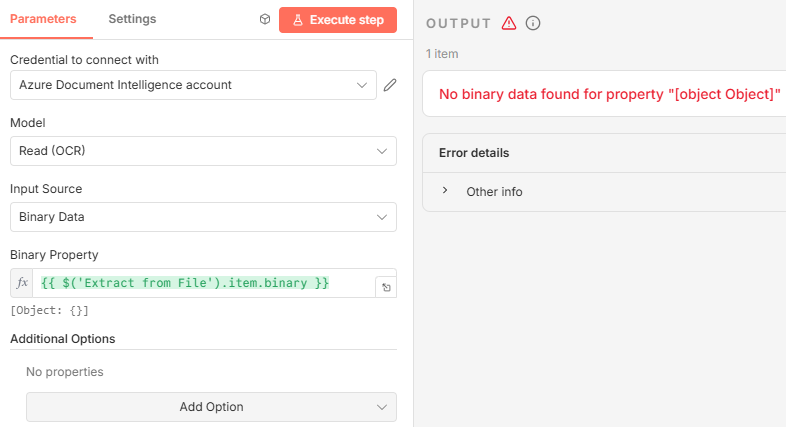Switch to the Settings tab
Image resolution: width=786 pixels, height=427 pixels.
[132, 19]
